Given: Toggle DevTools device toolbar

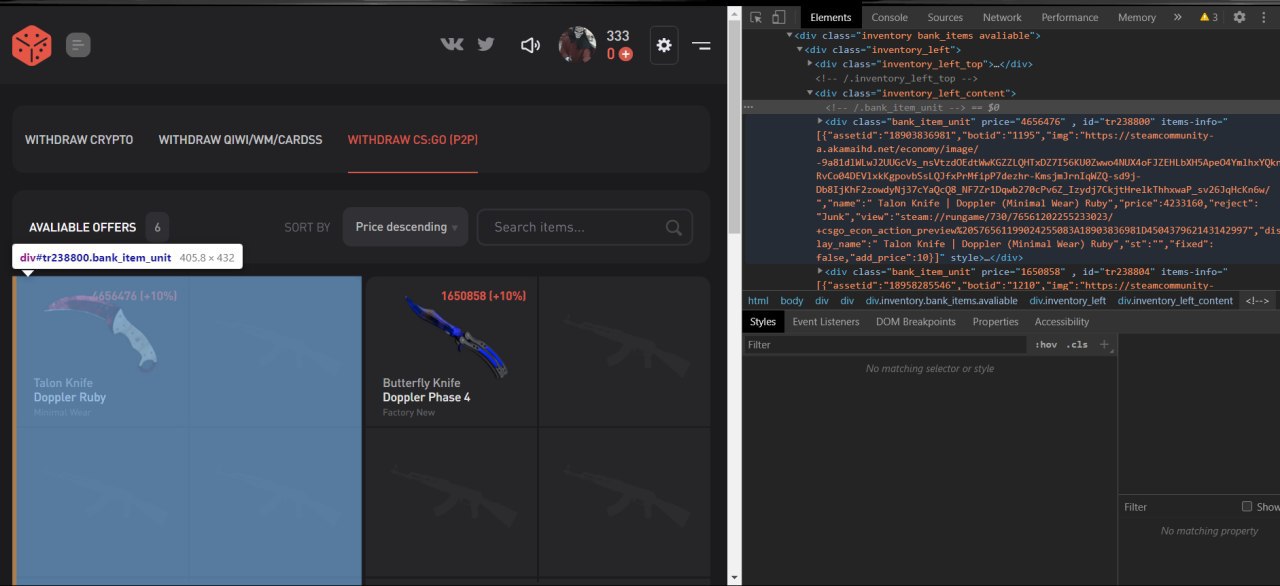Looking at the screenshot, I should 778,17.
